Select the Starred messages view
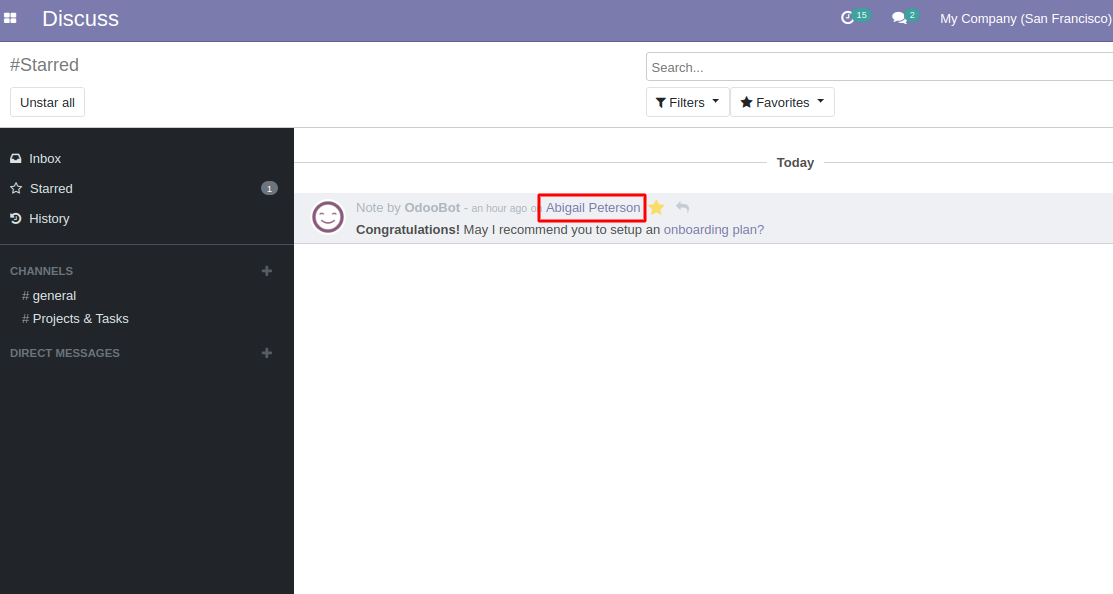The image size is (1113, 594). [51, 188]
